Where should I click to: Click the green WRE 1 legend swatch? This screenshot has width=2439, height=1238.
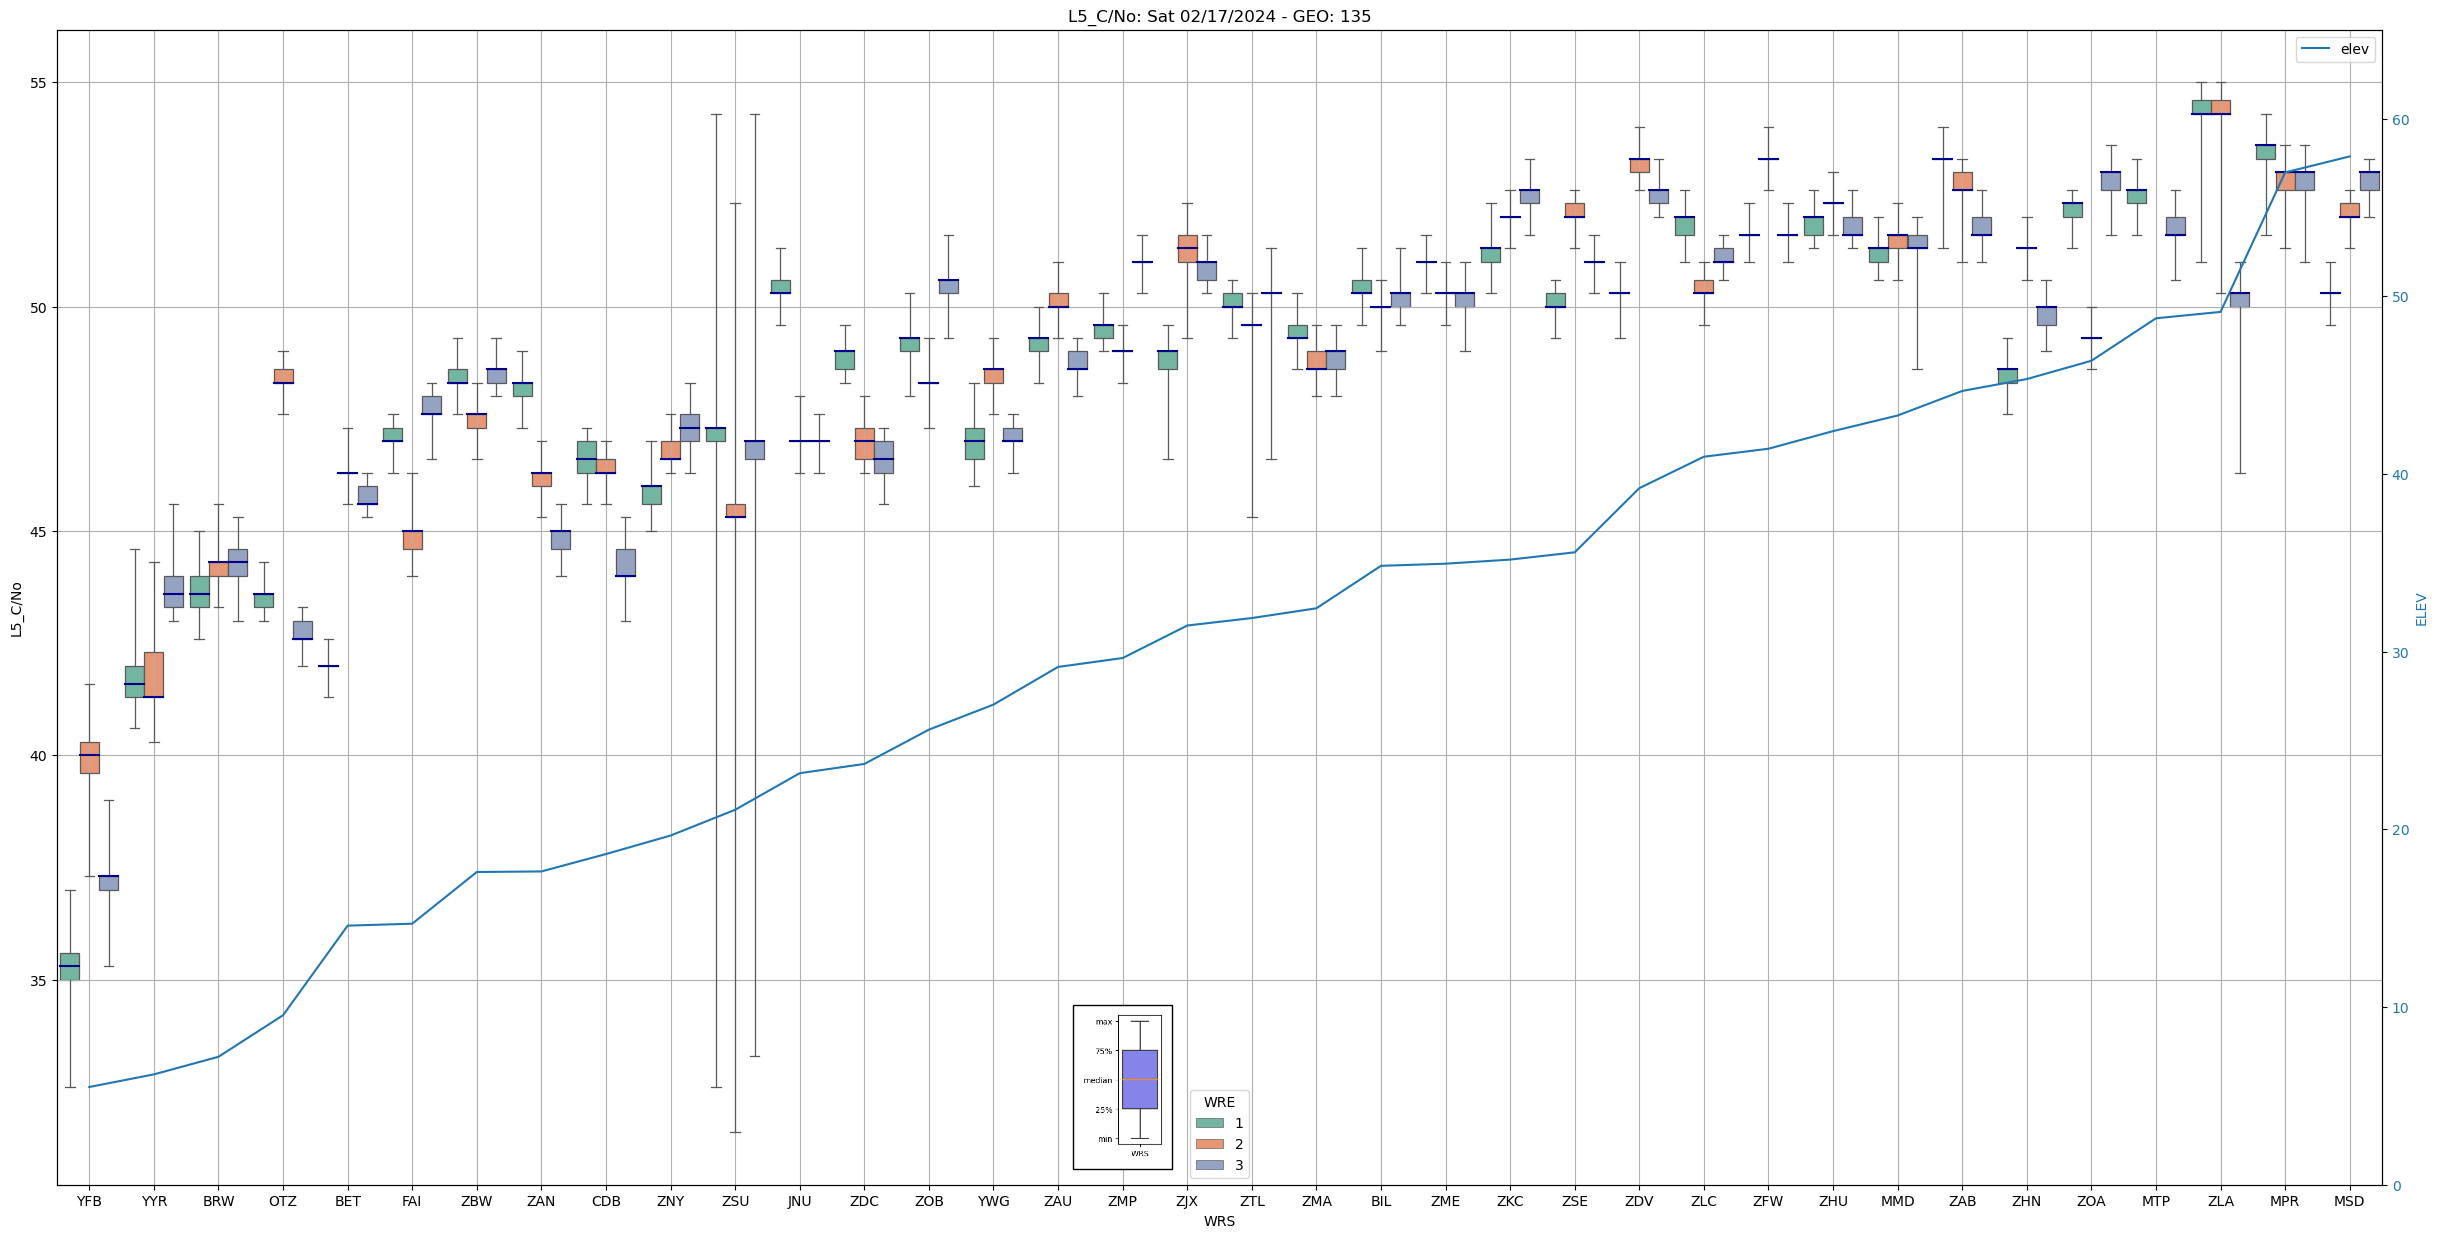(1209, 1123)
